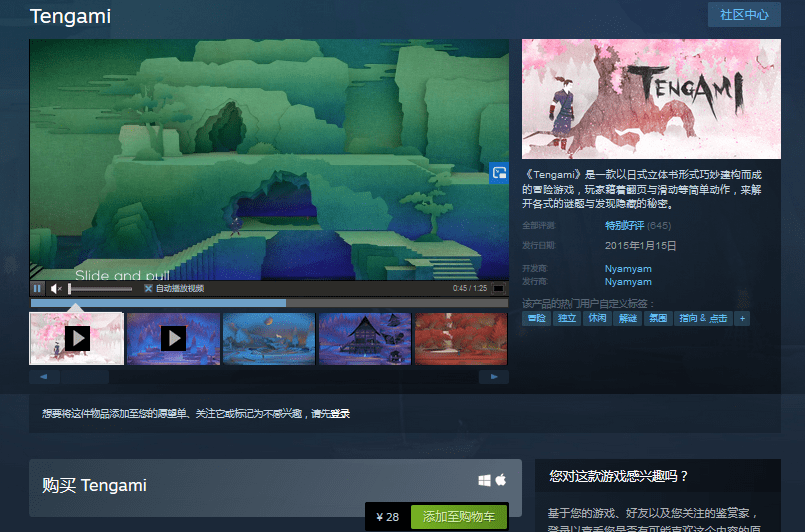Open the 特别好评 reviews summary link
This screenshot has height=532, width=805.
(x=624, y=225)
